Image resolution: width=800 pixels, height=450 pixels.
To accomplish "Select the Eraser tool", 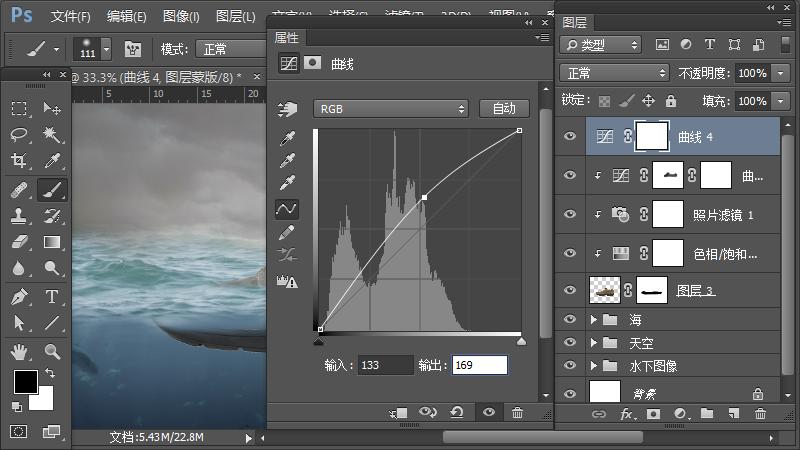I will pyautogui.click(x=19, y=242).
